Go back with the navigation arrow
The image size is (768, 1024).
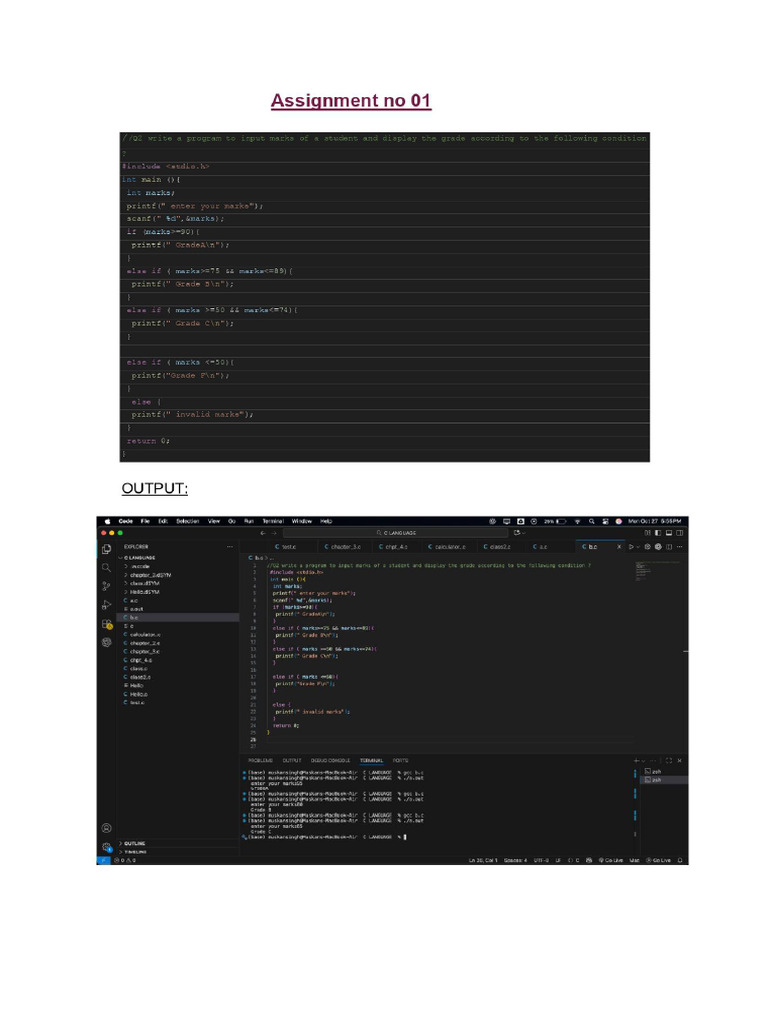[263, 533]
